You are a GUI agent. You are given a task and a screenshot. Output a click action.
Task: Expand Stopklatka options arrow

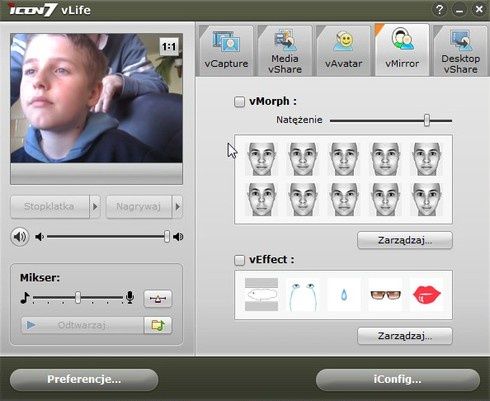[95, 207]
